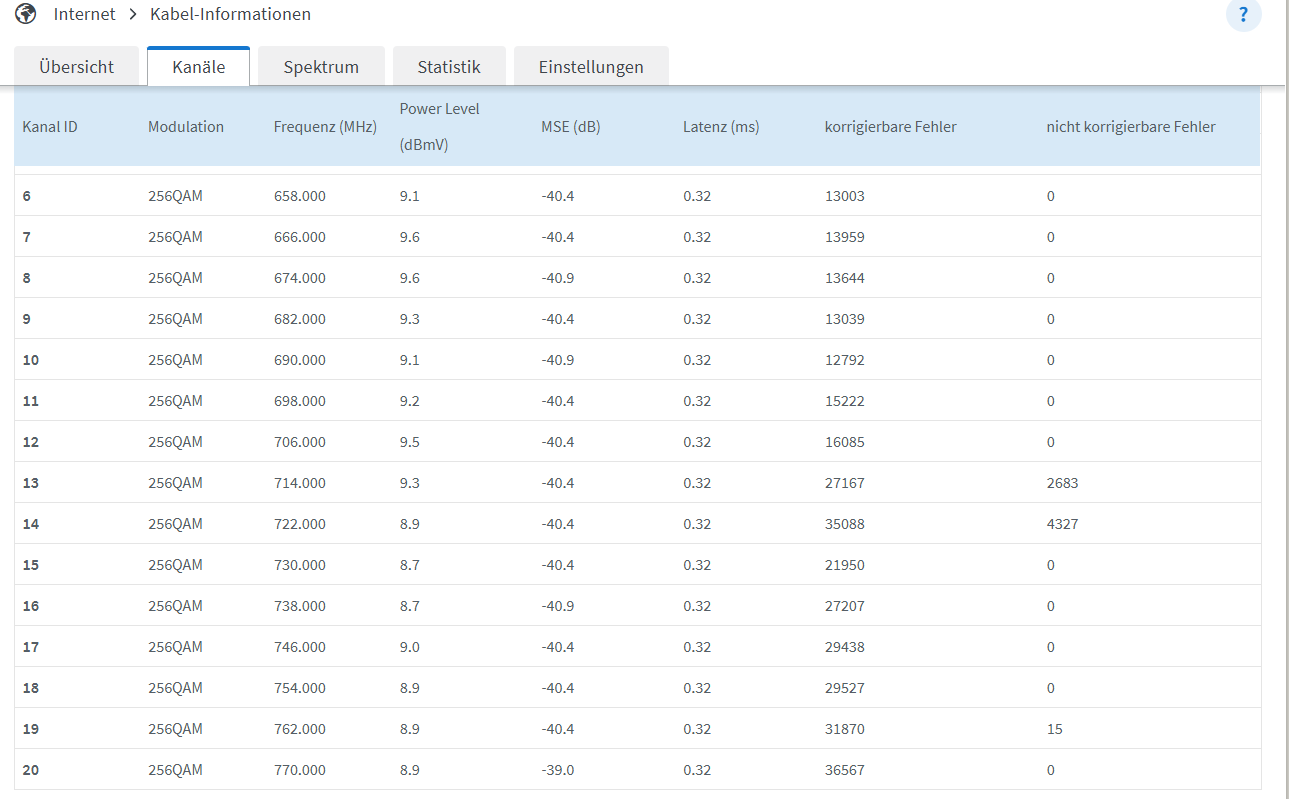This screenshot has width=1289, height=799.
Task: Select the Kanäle tab
Action: 198,67
